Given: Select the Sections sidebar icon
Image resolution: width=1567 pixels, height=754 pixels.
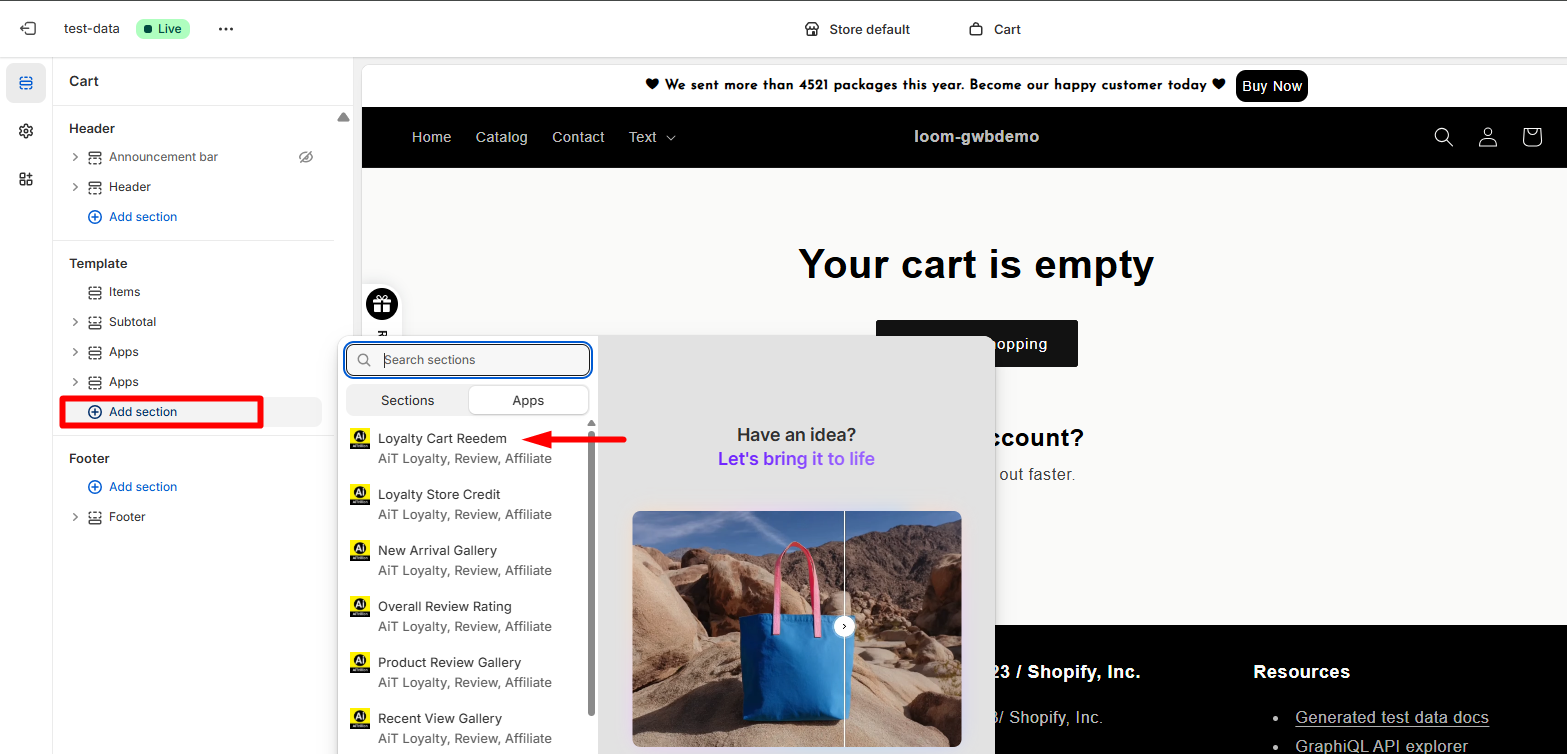Looking at the screenshot, I should (26, 83).
